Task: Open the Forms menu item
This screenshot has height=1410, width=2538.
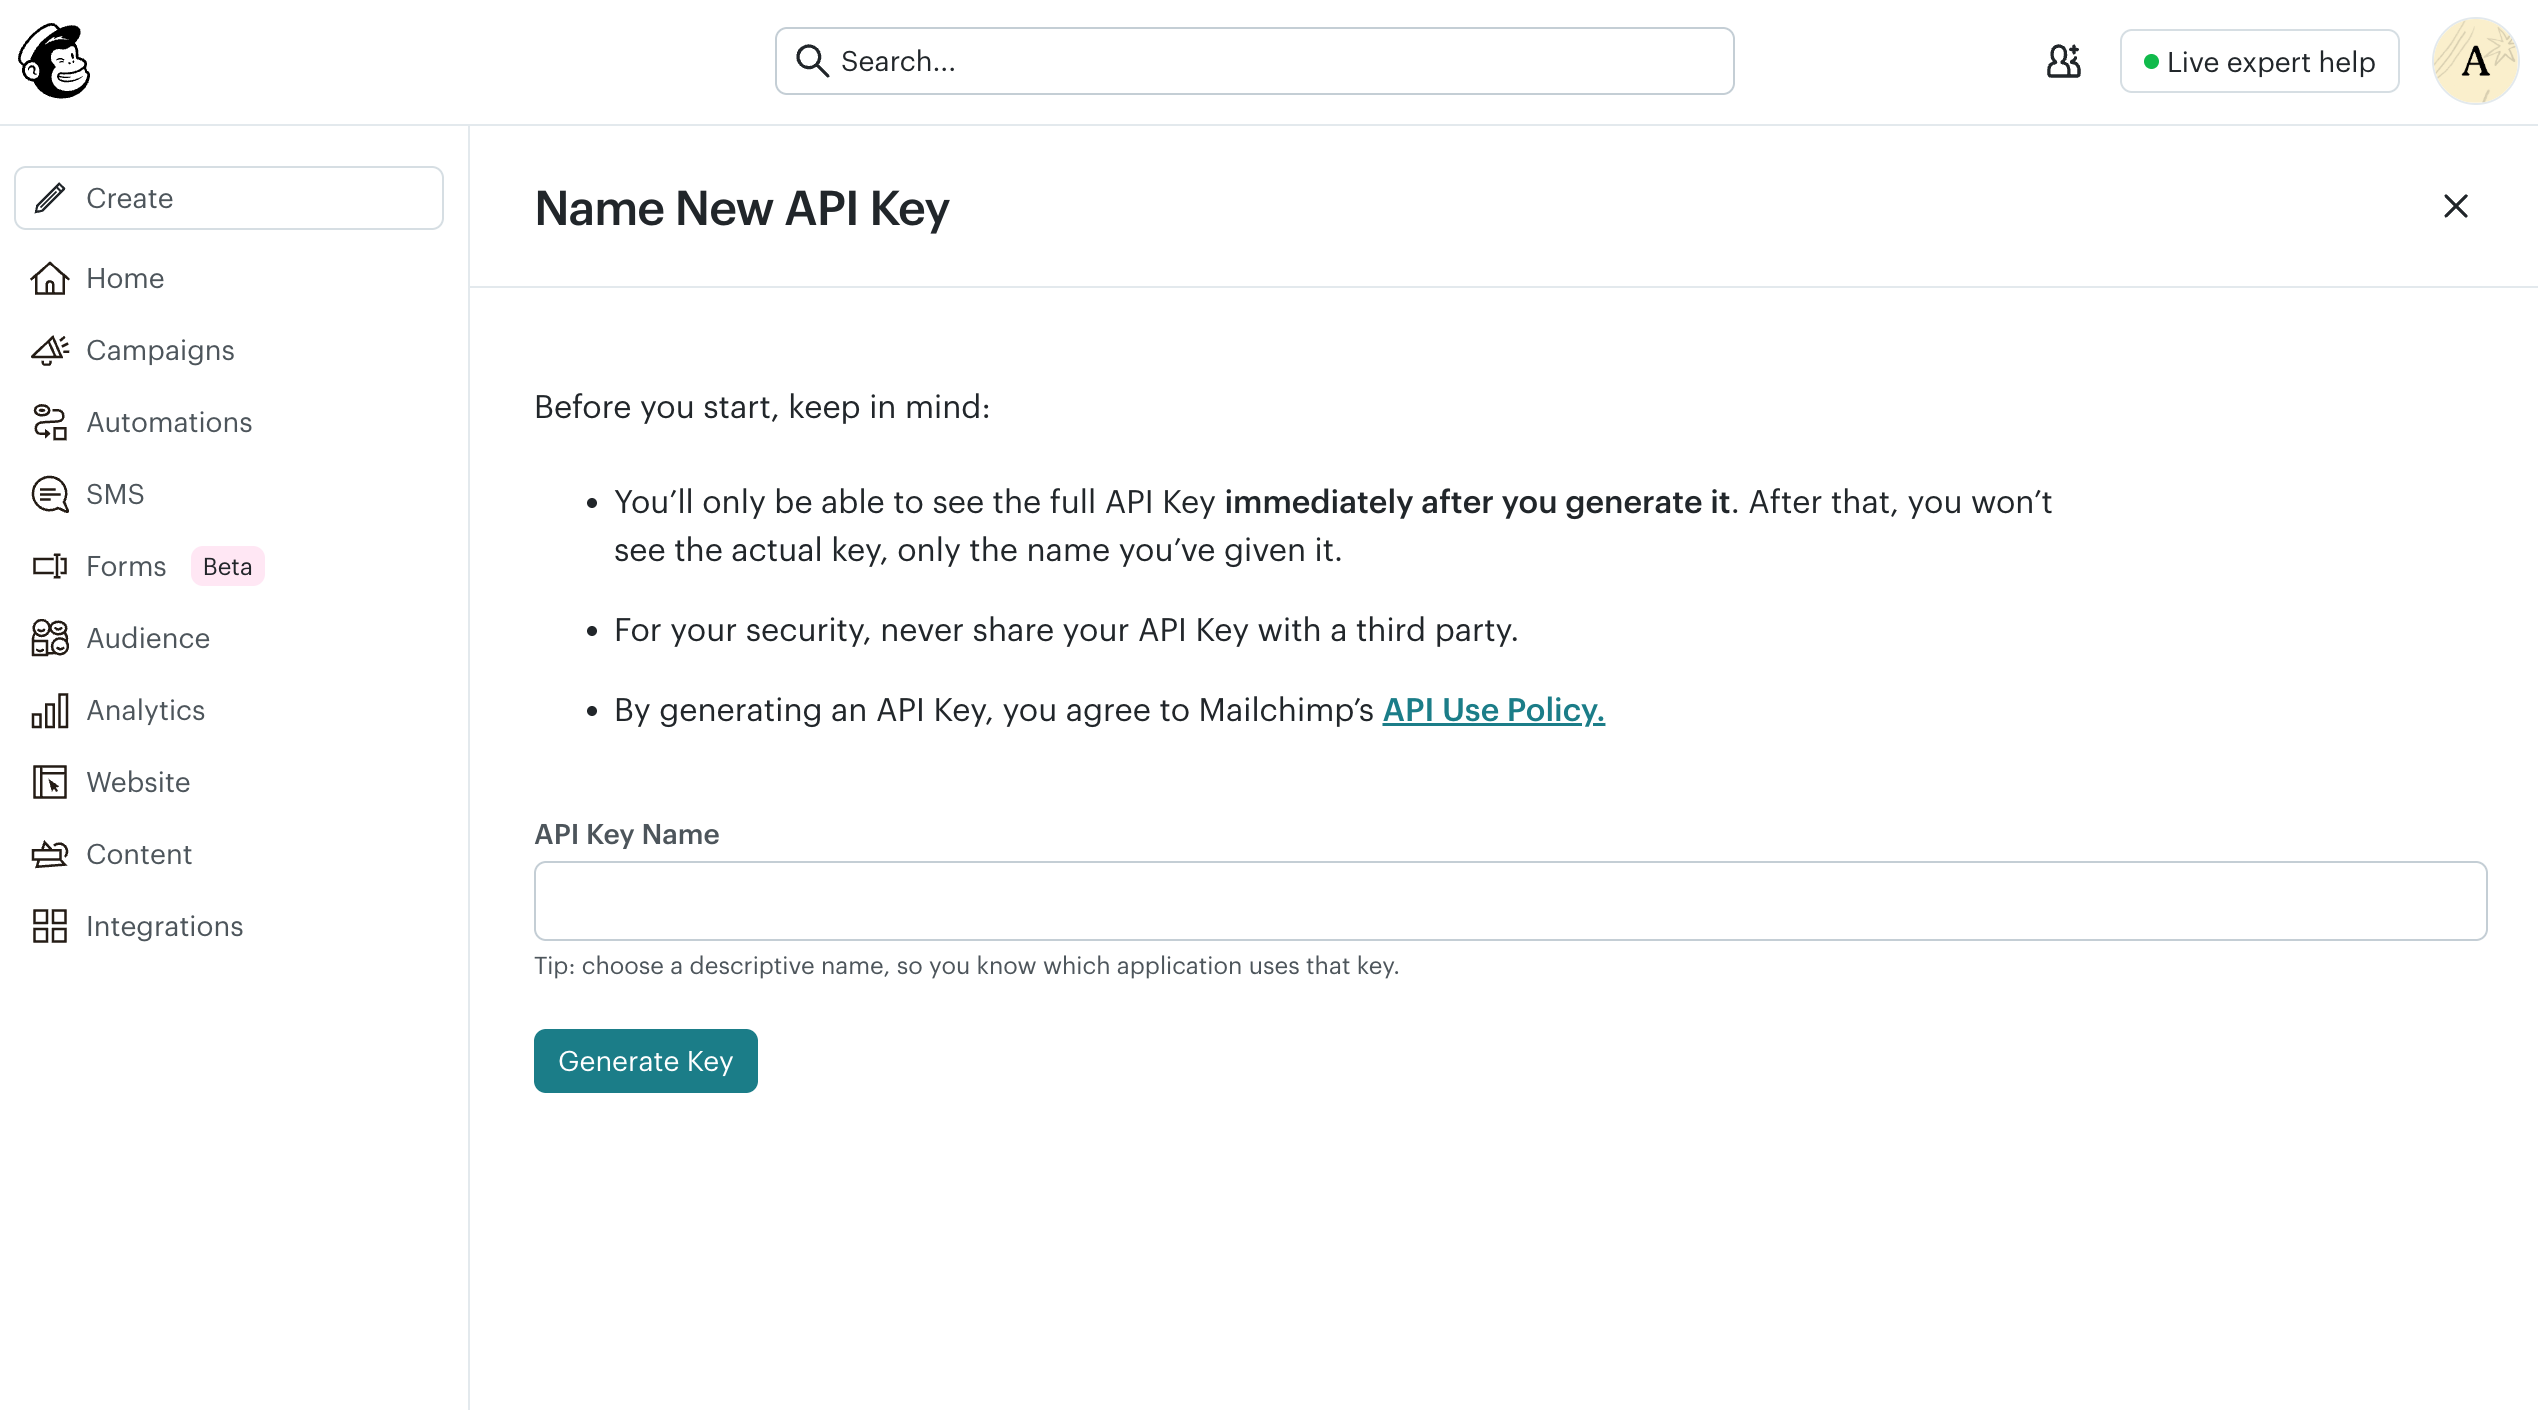Action: pyautogui.click(x=126, y=566)
